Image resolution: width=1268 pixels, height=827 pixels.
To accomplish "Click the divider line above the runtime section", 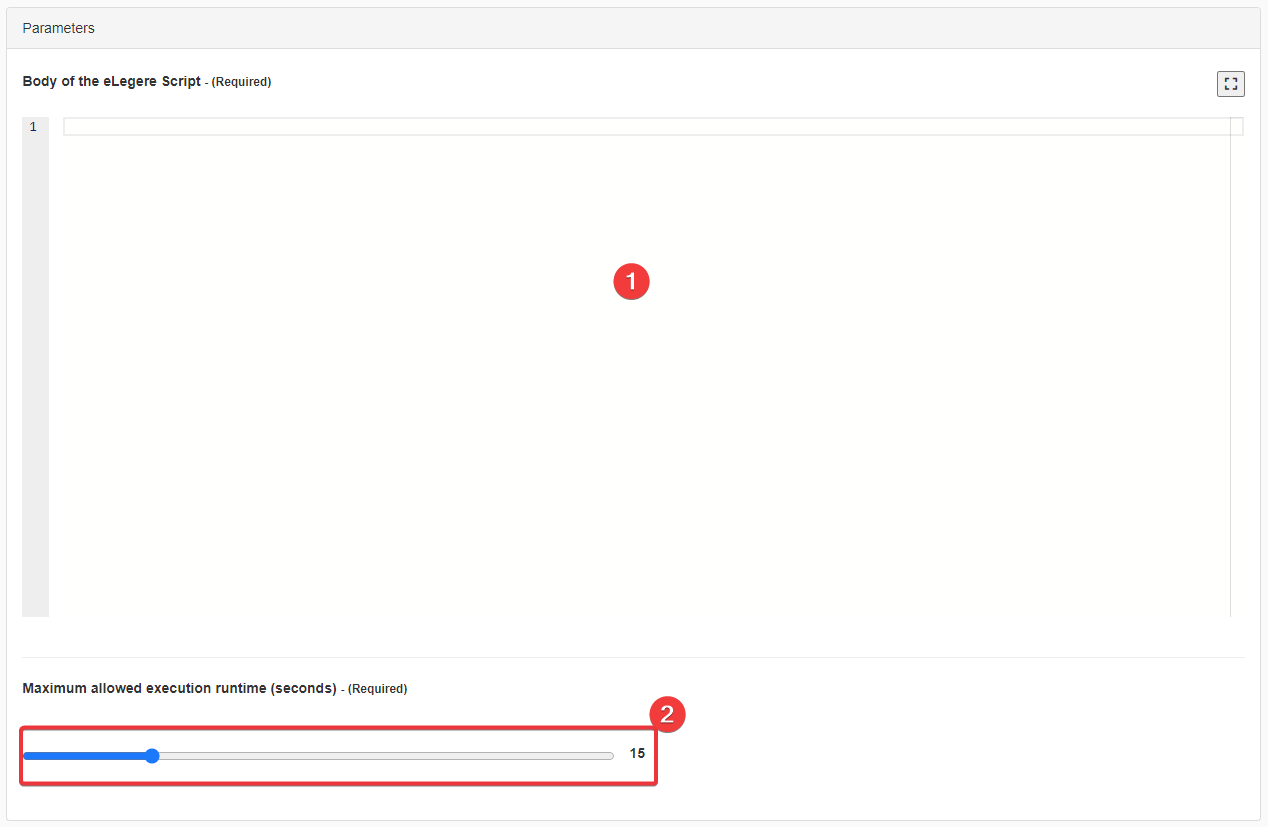I will (x=632, y=657).
